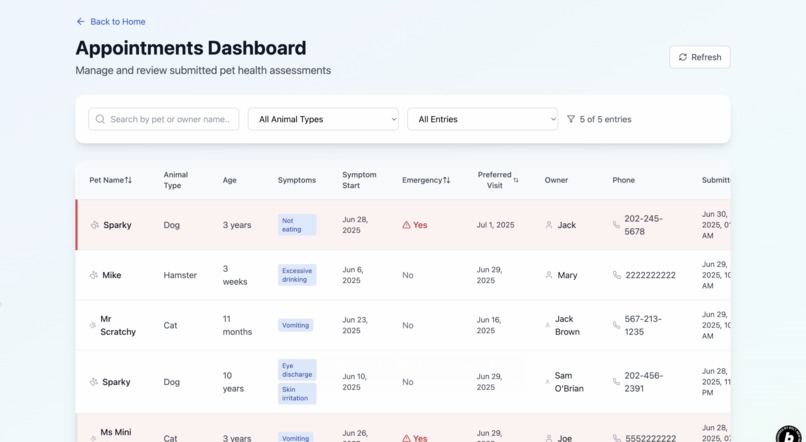Click the Skin irritation symptom tag

coord(297,394)
